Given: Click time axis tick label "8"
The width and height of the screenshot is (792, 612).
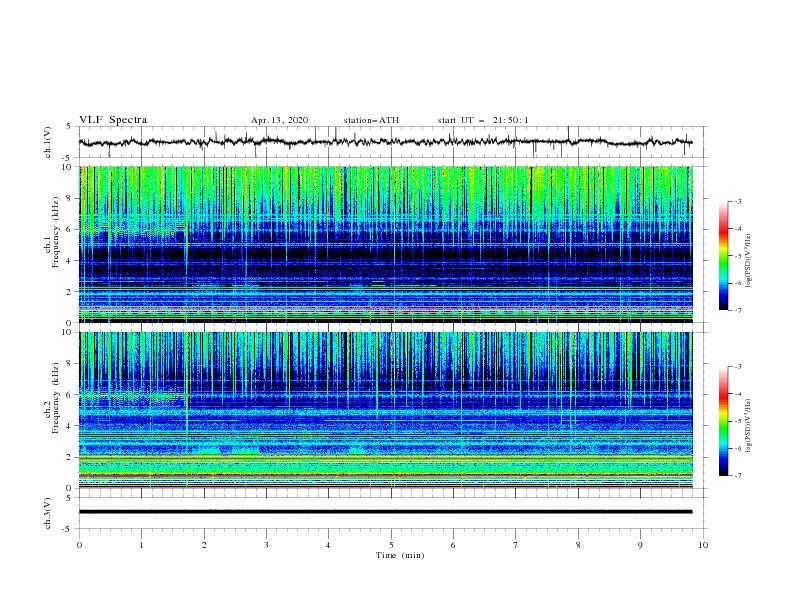Looking at the screenshot, I should (x=578, y=545).
